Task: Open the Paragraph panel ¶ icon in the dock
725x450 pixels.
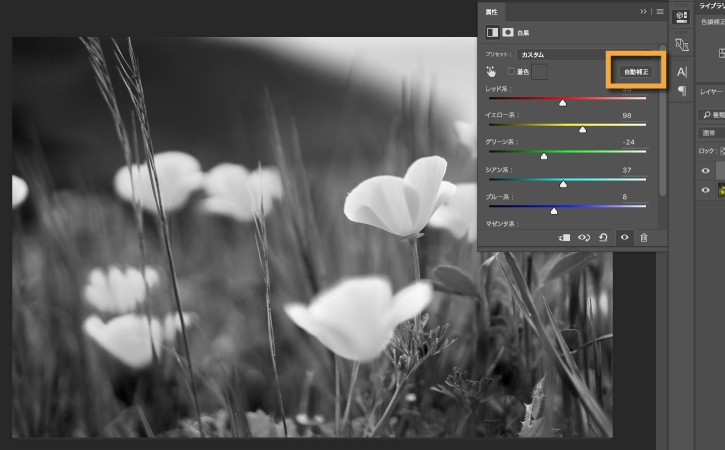Action: click(682, 91)
